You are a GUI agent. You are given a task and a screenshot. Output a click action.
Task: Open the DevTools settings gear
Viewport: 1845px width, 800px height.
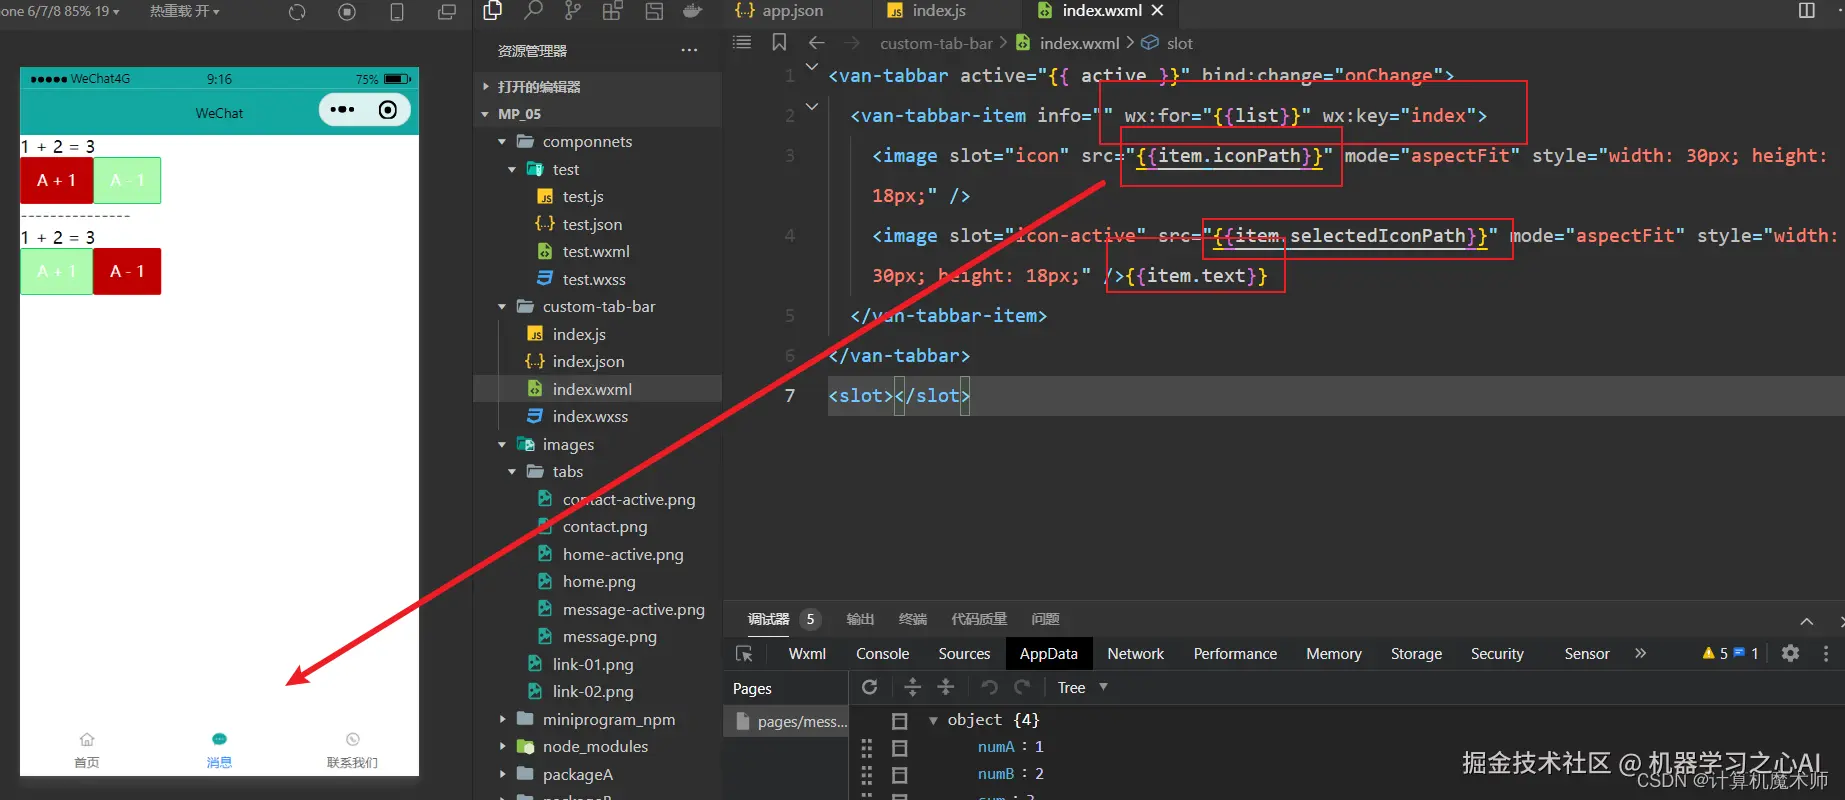[x=1790, y=653]
